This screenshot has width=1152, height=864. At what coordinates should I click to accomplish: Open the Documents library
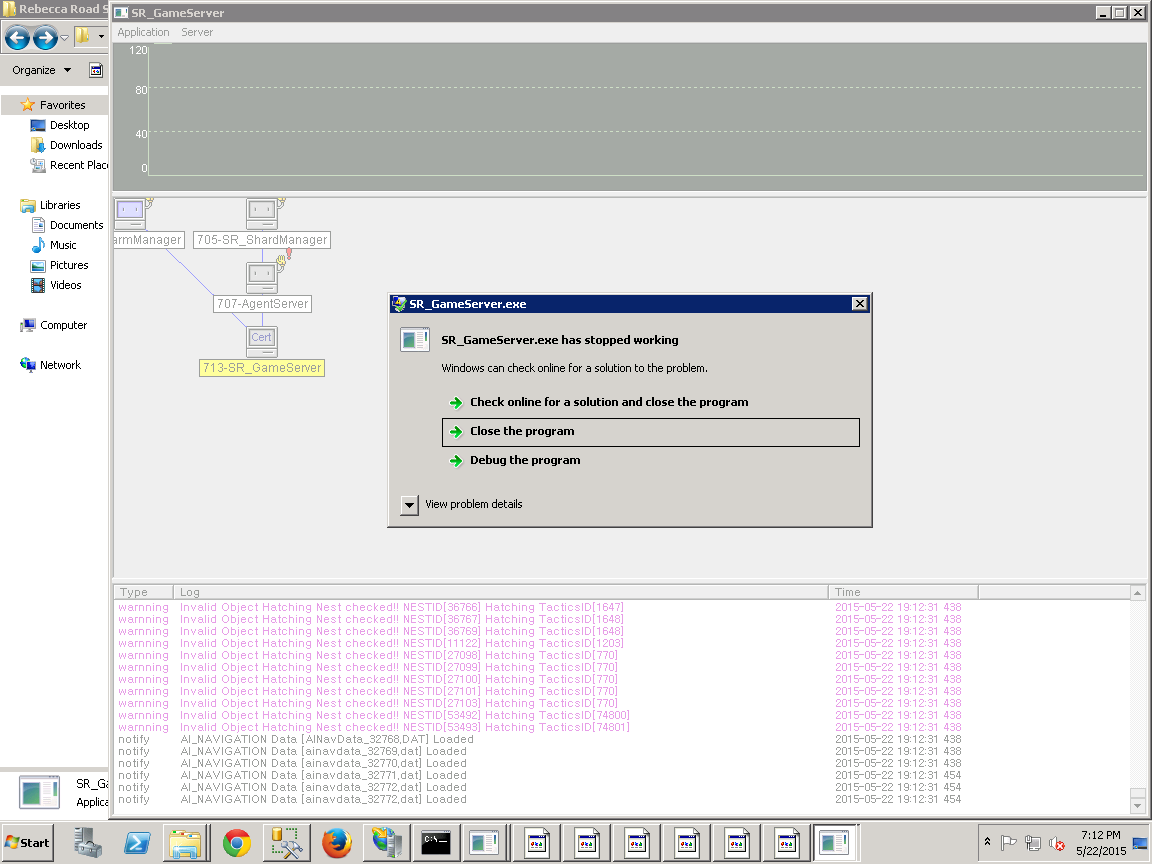coord(76,225)
